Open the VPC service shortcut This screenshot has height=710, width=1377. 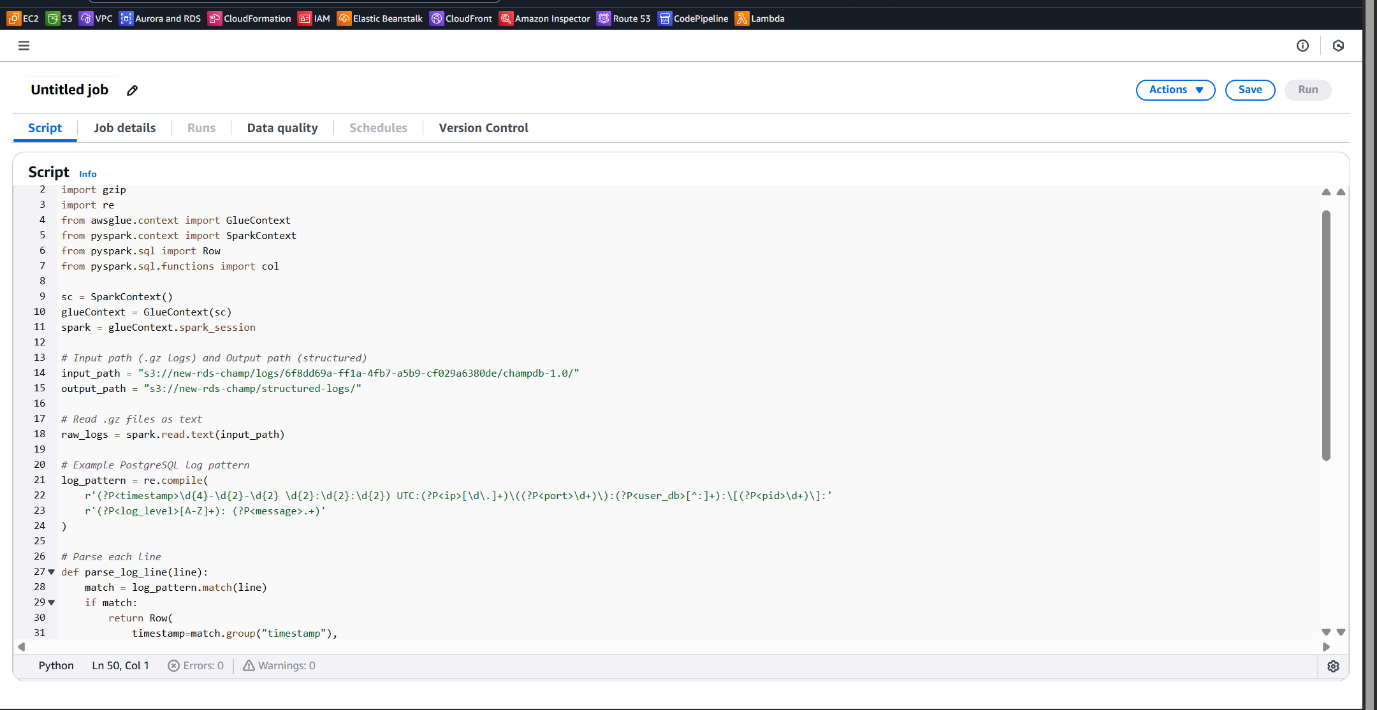tap(96, 18)
